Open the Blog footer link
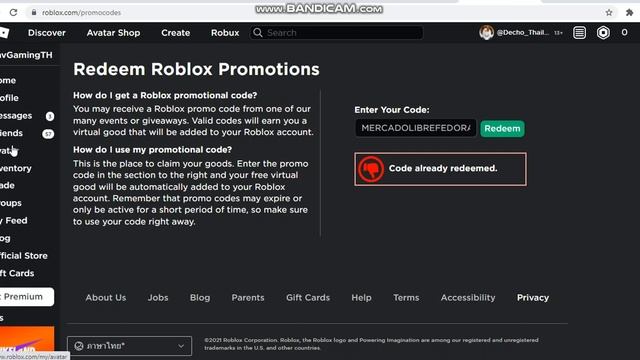Image resolution: width=640 pixels, height=360 pixels. (200, 298)
